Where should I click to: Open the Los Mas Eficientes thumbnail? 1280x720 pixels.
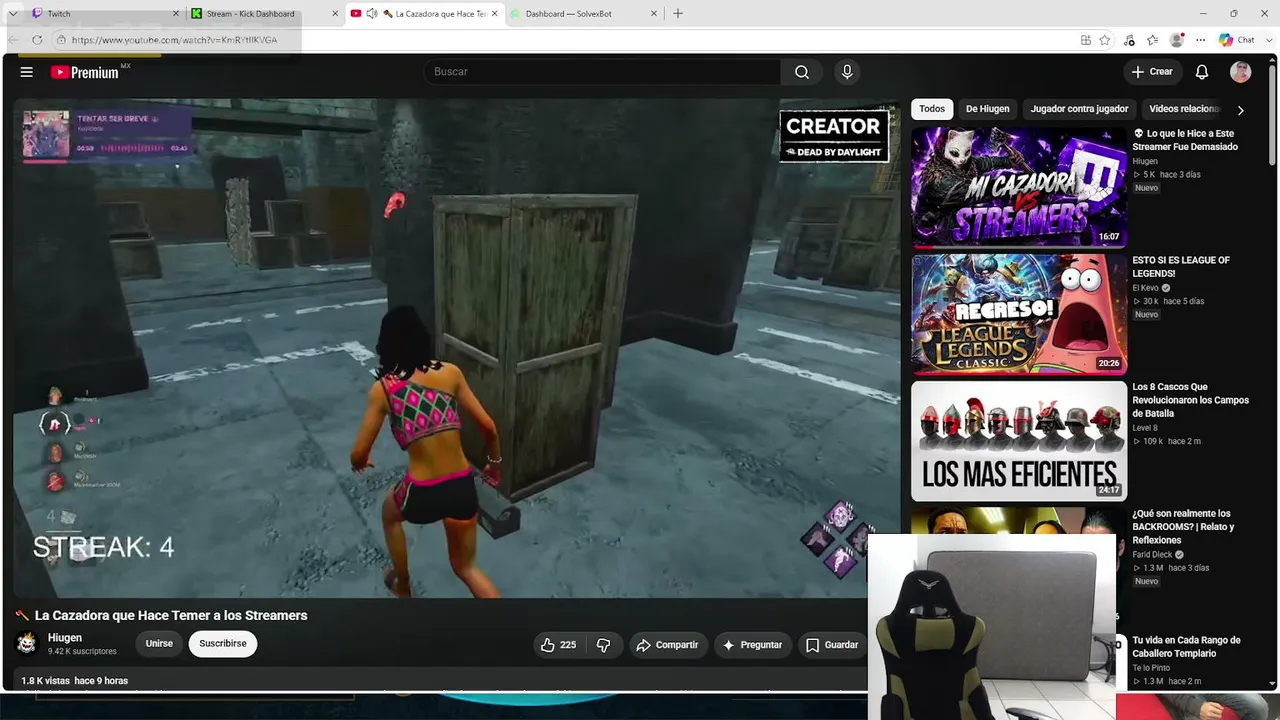1019,441
